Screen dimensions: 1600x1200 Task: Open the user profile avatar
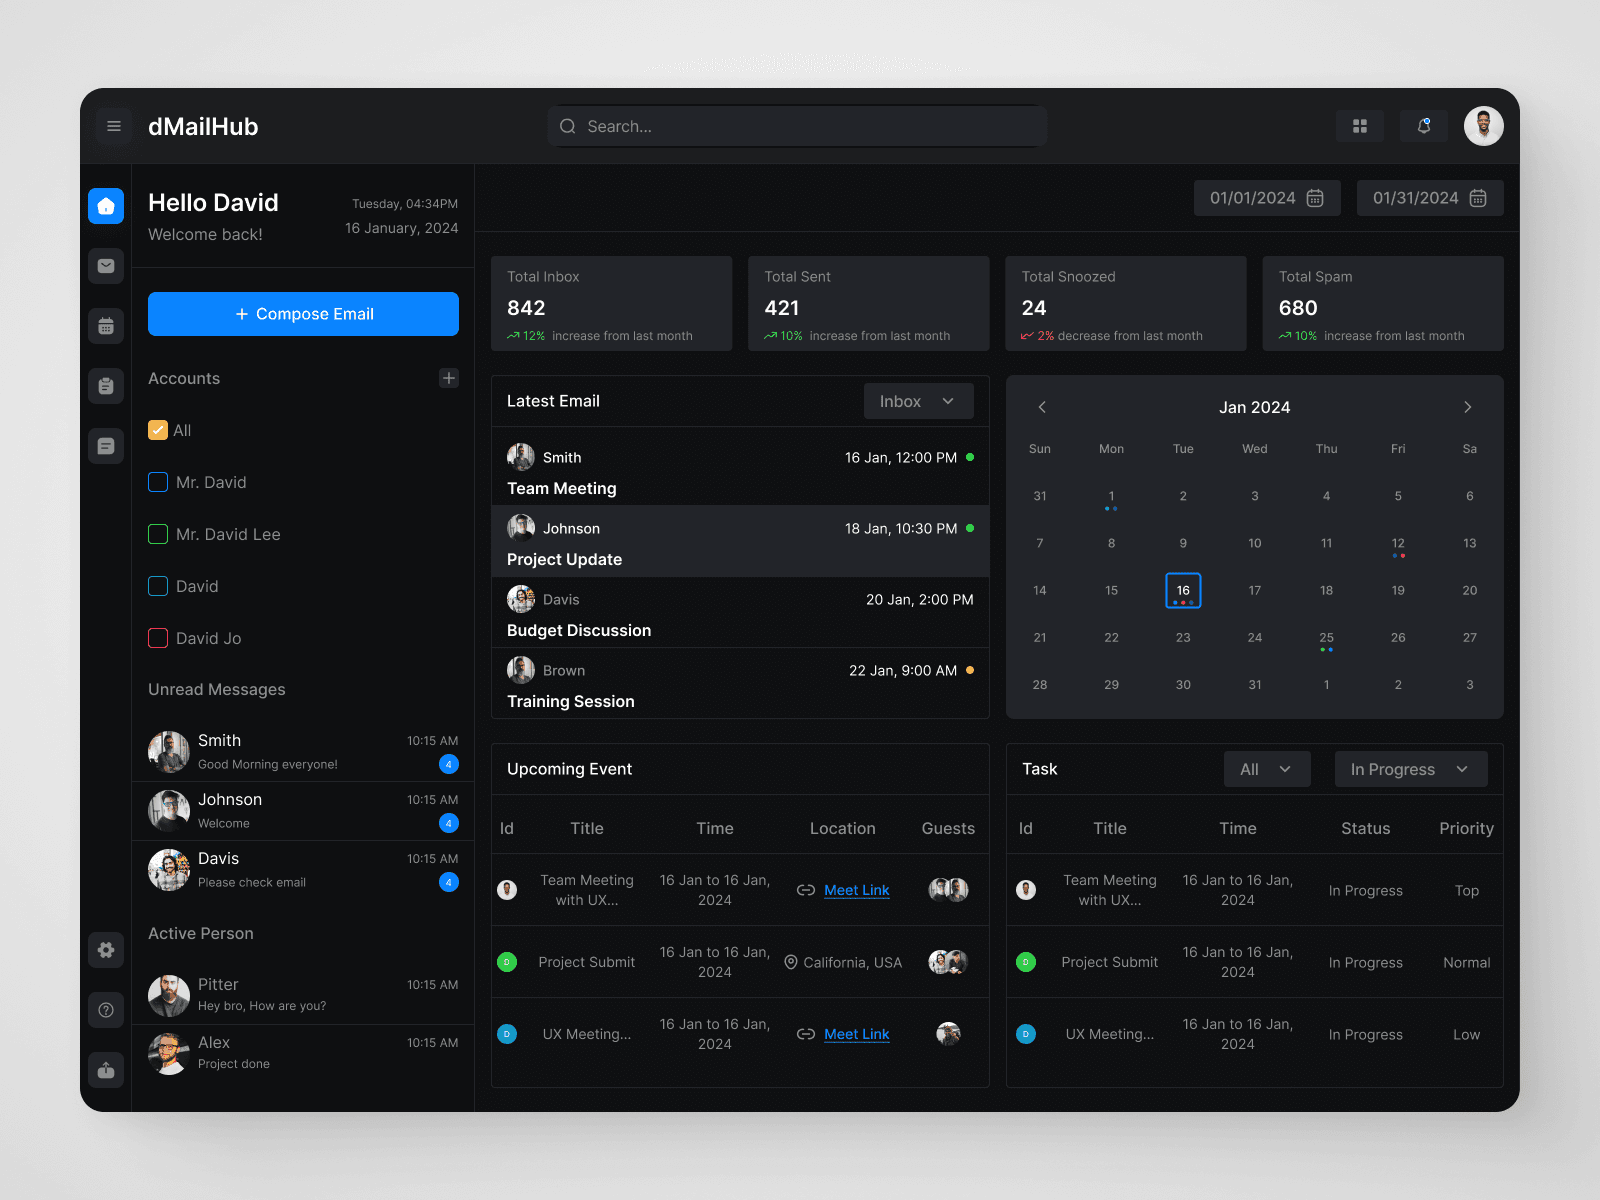[1484, 126]
